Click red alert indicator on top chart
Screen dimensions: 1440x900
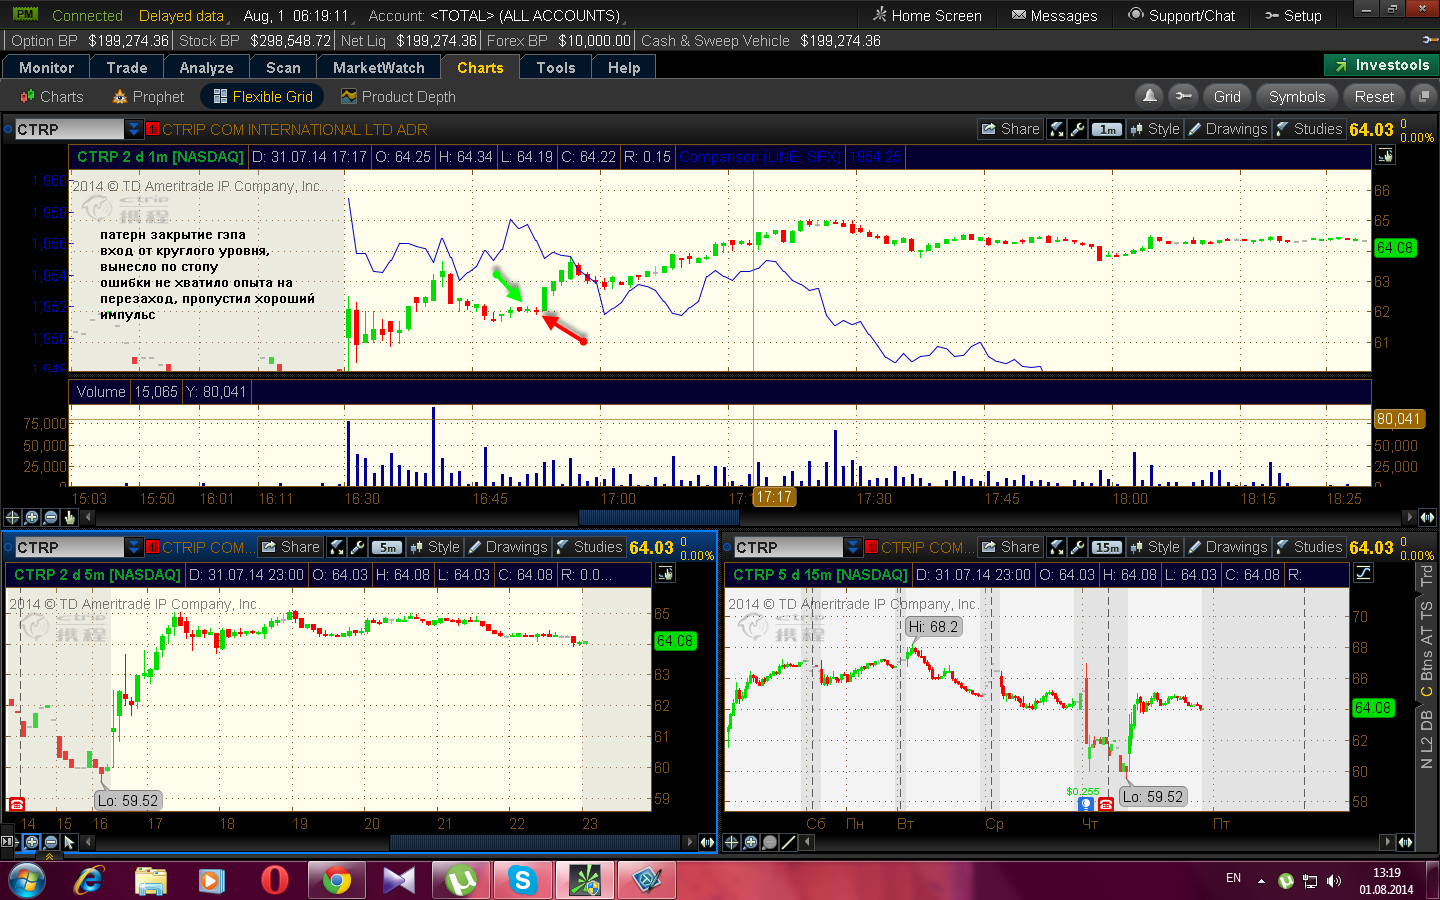152,129
